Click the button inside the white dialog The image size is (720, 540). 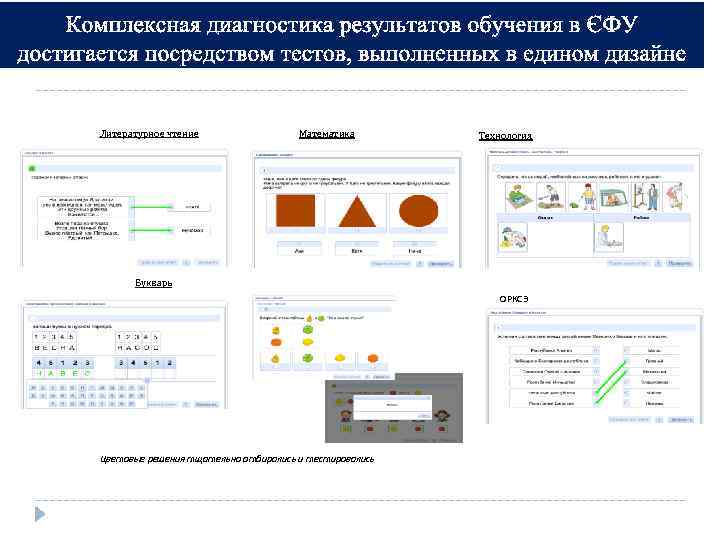423,416
